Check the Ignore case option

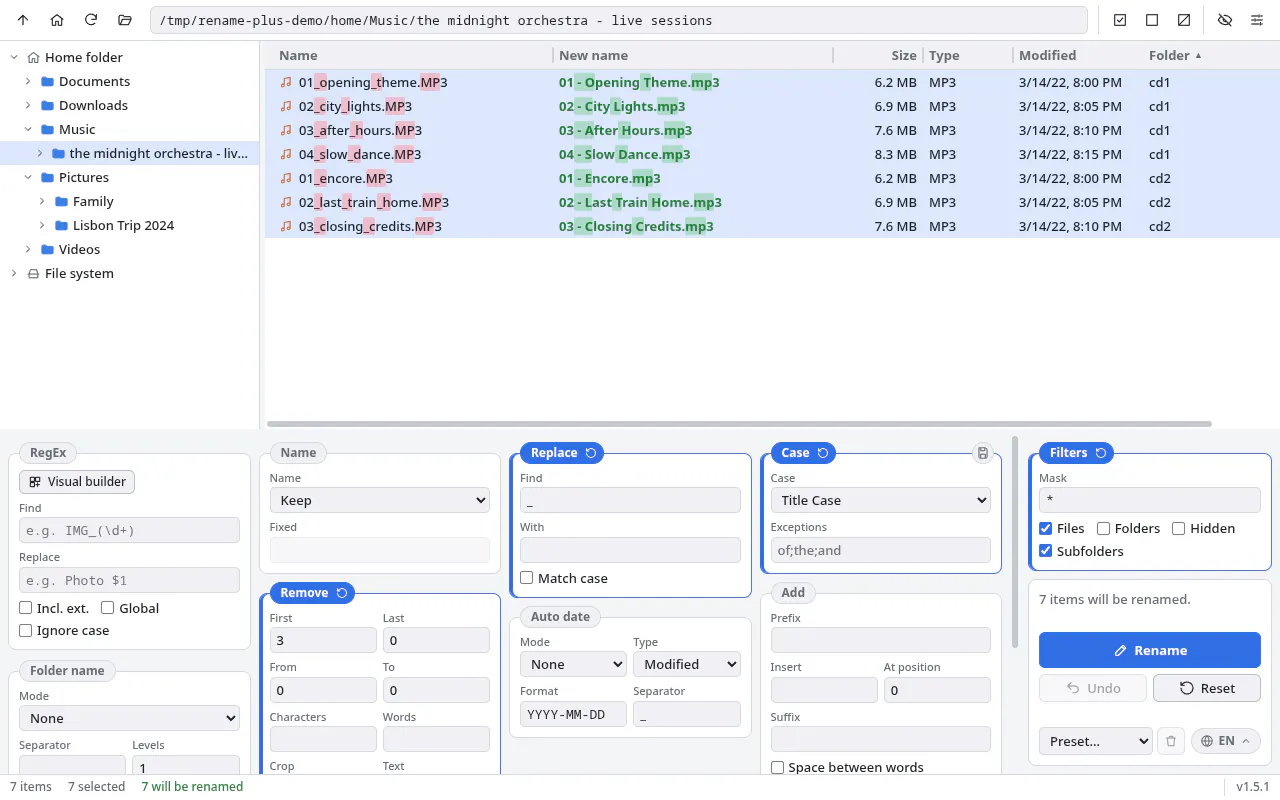(x=26, y=630)
